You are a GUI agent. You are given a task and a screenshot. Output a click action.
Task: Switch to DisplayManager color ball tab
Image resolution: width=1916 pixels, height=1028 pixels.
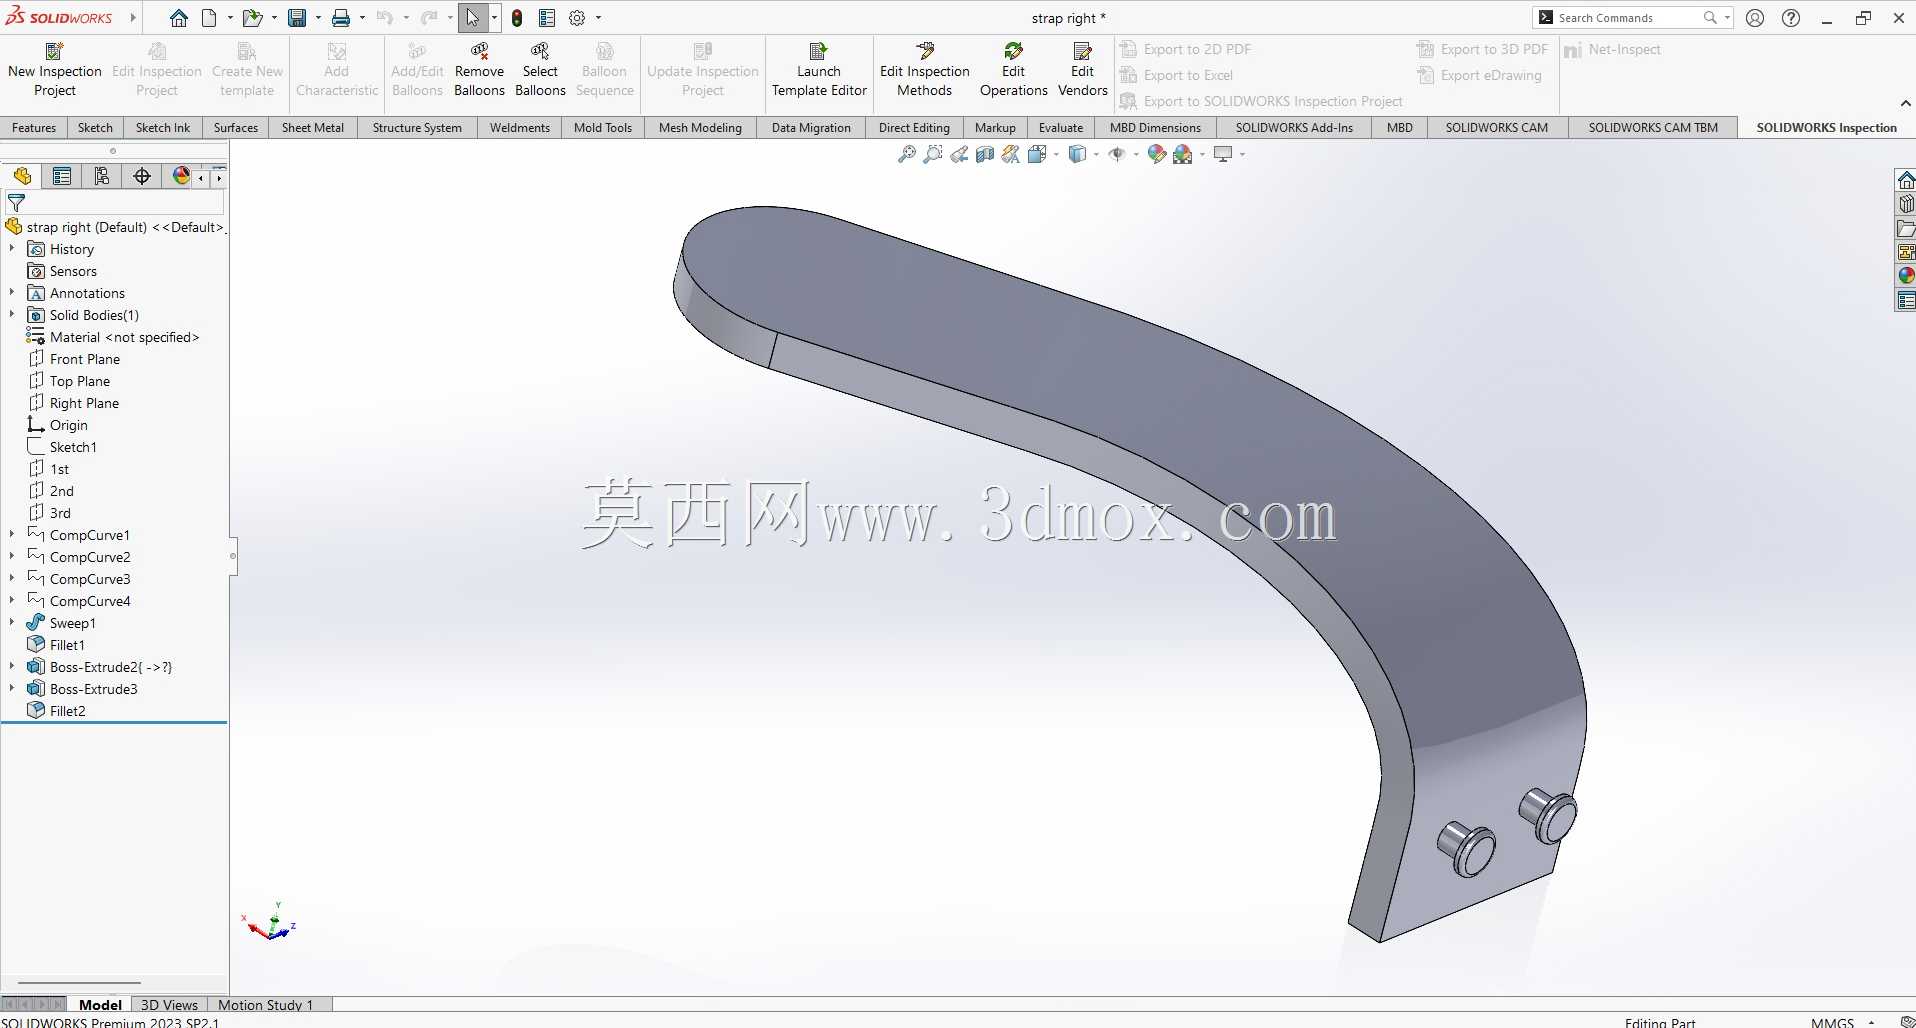181,176
